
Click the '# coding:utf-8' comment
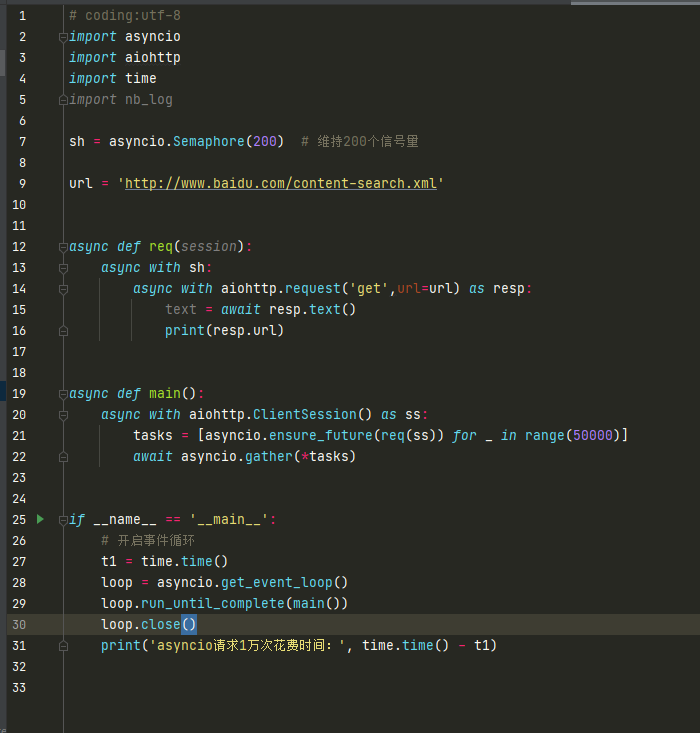pyautogui.click(x=125, y=15)
